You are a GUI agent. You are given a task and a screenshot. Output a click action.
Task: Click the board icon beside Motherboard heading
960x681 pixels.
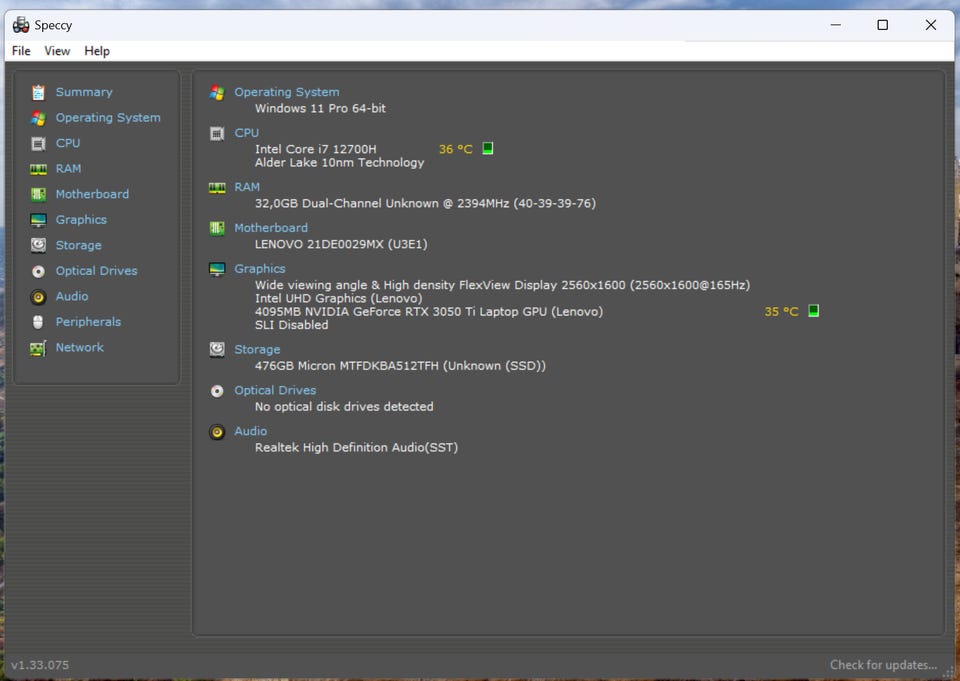coord(217,228)
